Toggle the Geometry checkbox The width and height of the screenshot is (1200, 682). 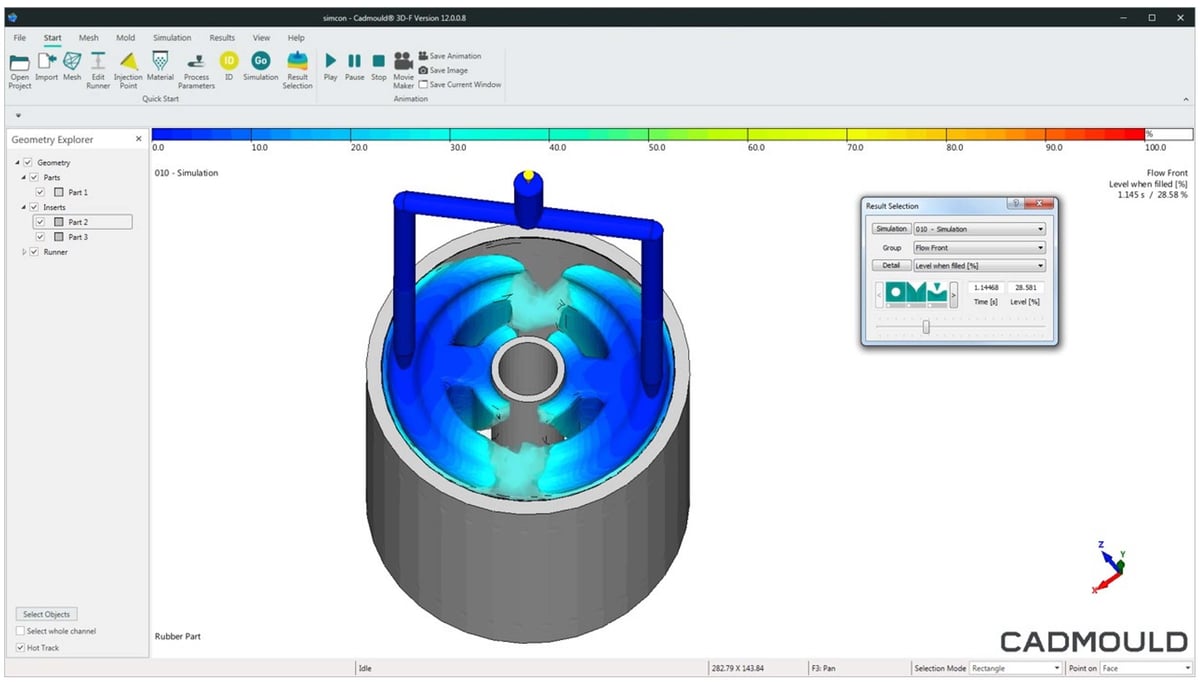(28, 162)
